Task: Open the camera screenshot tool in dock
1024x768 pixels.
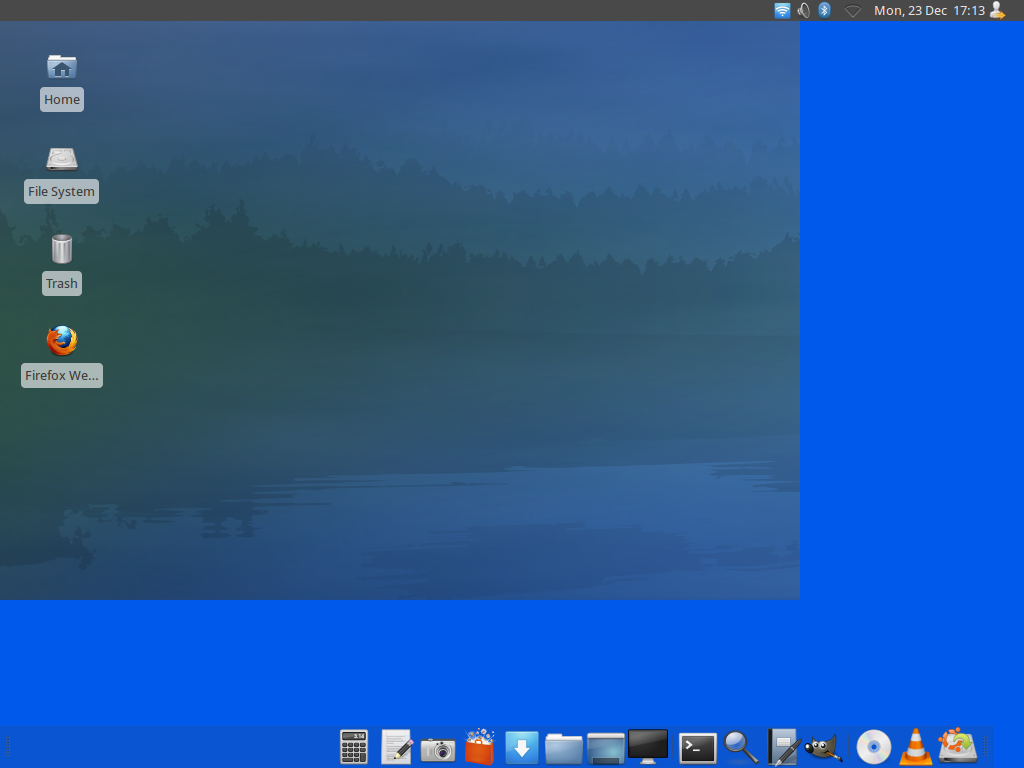Action: 438,748
